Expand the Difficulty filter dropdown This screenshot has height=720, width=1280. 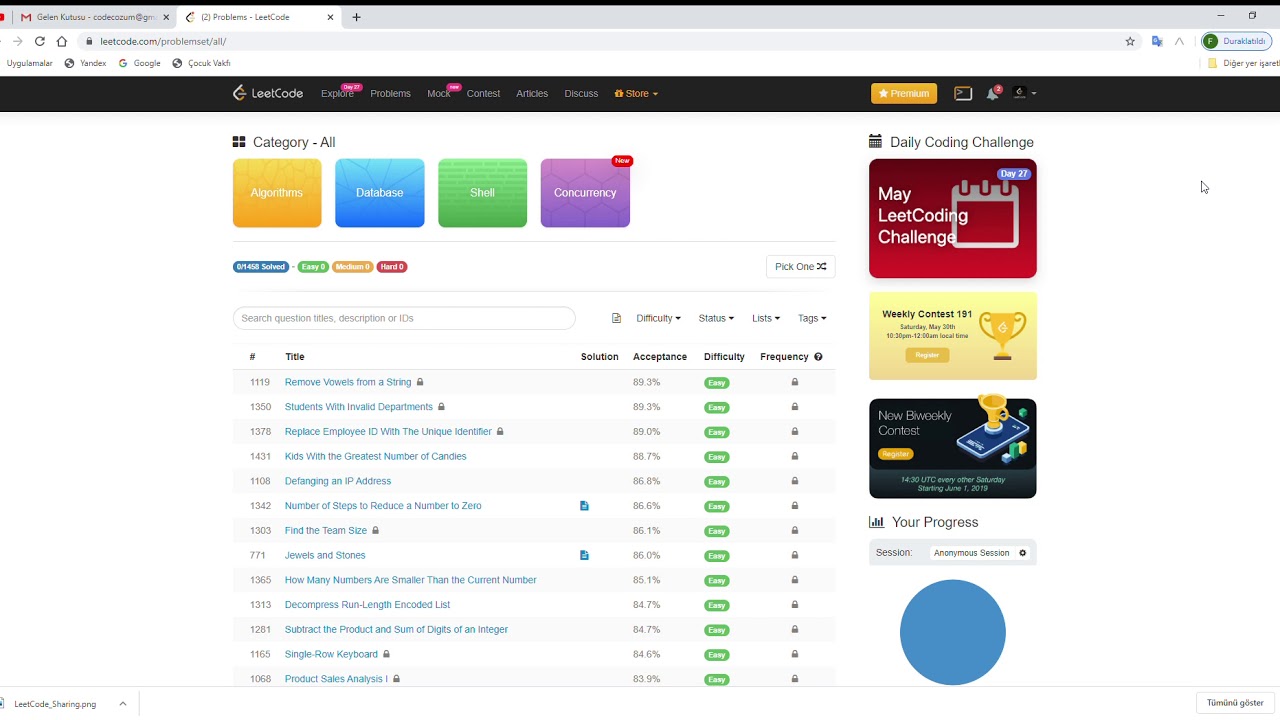(658, 318)
